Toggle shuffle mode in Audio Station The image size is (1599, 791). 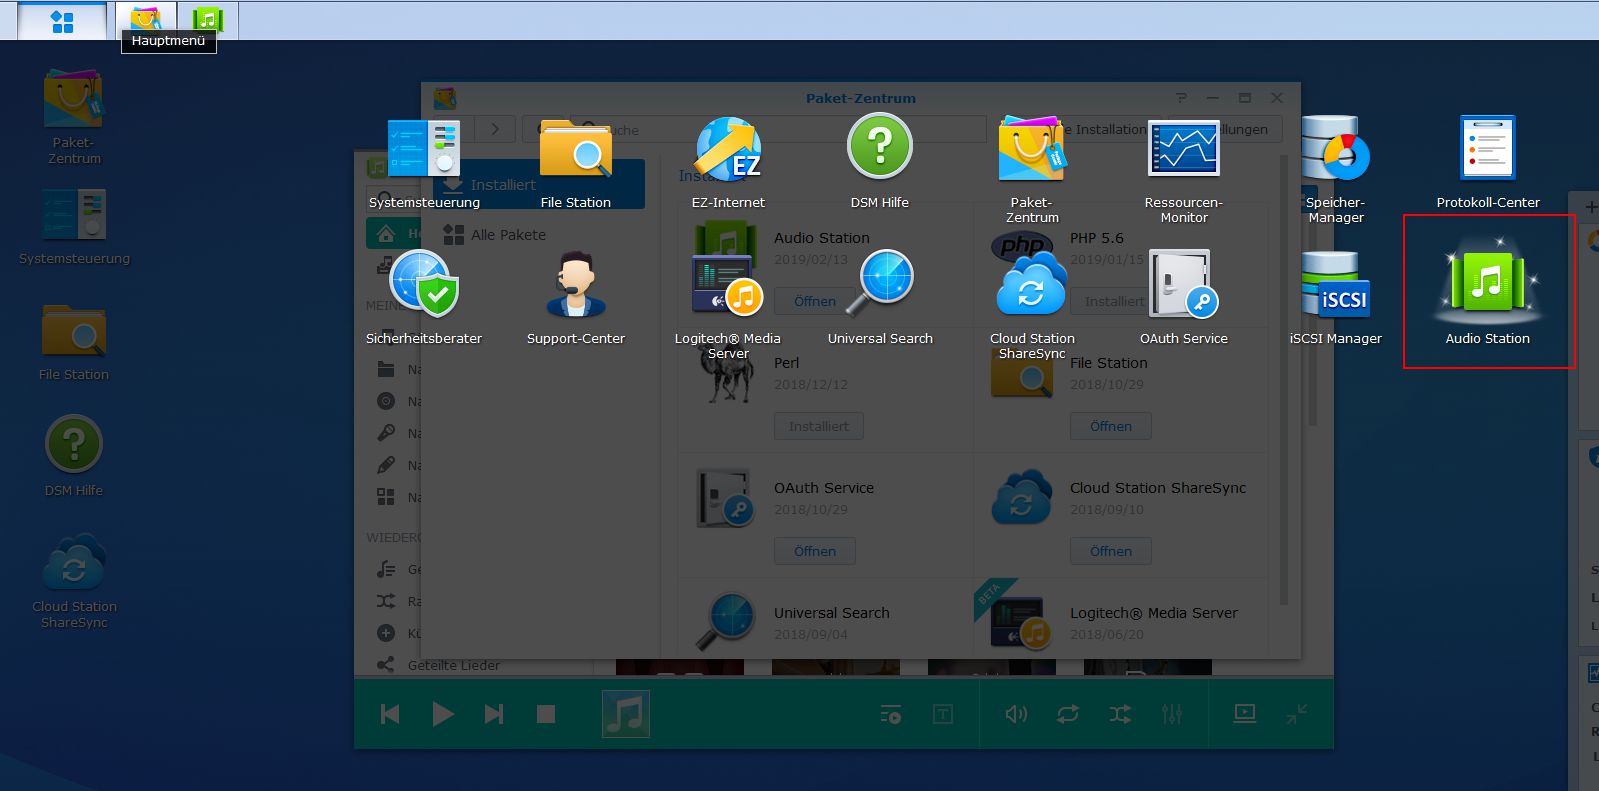(1120, 714)
